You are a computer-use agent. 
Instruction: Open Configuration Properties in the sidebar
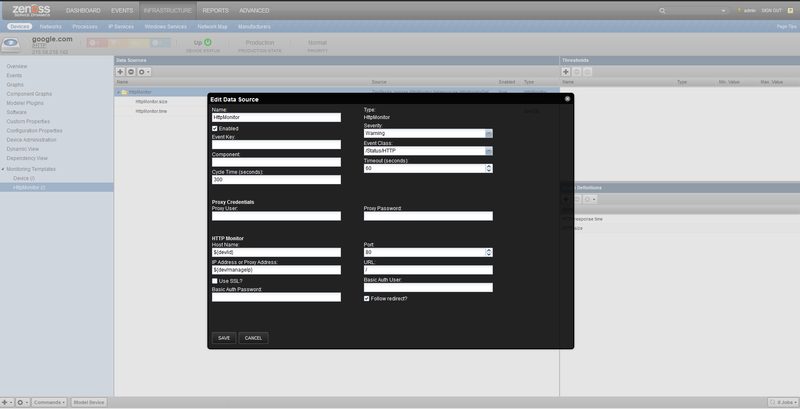[34, 131]
